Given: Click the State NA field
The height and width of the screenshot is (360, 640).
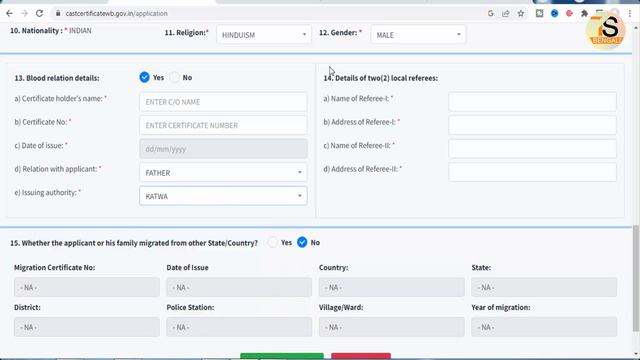Looking at the screenshot, I should (x=544, y=287).
